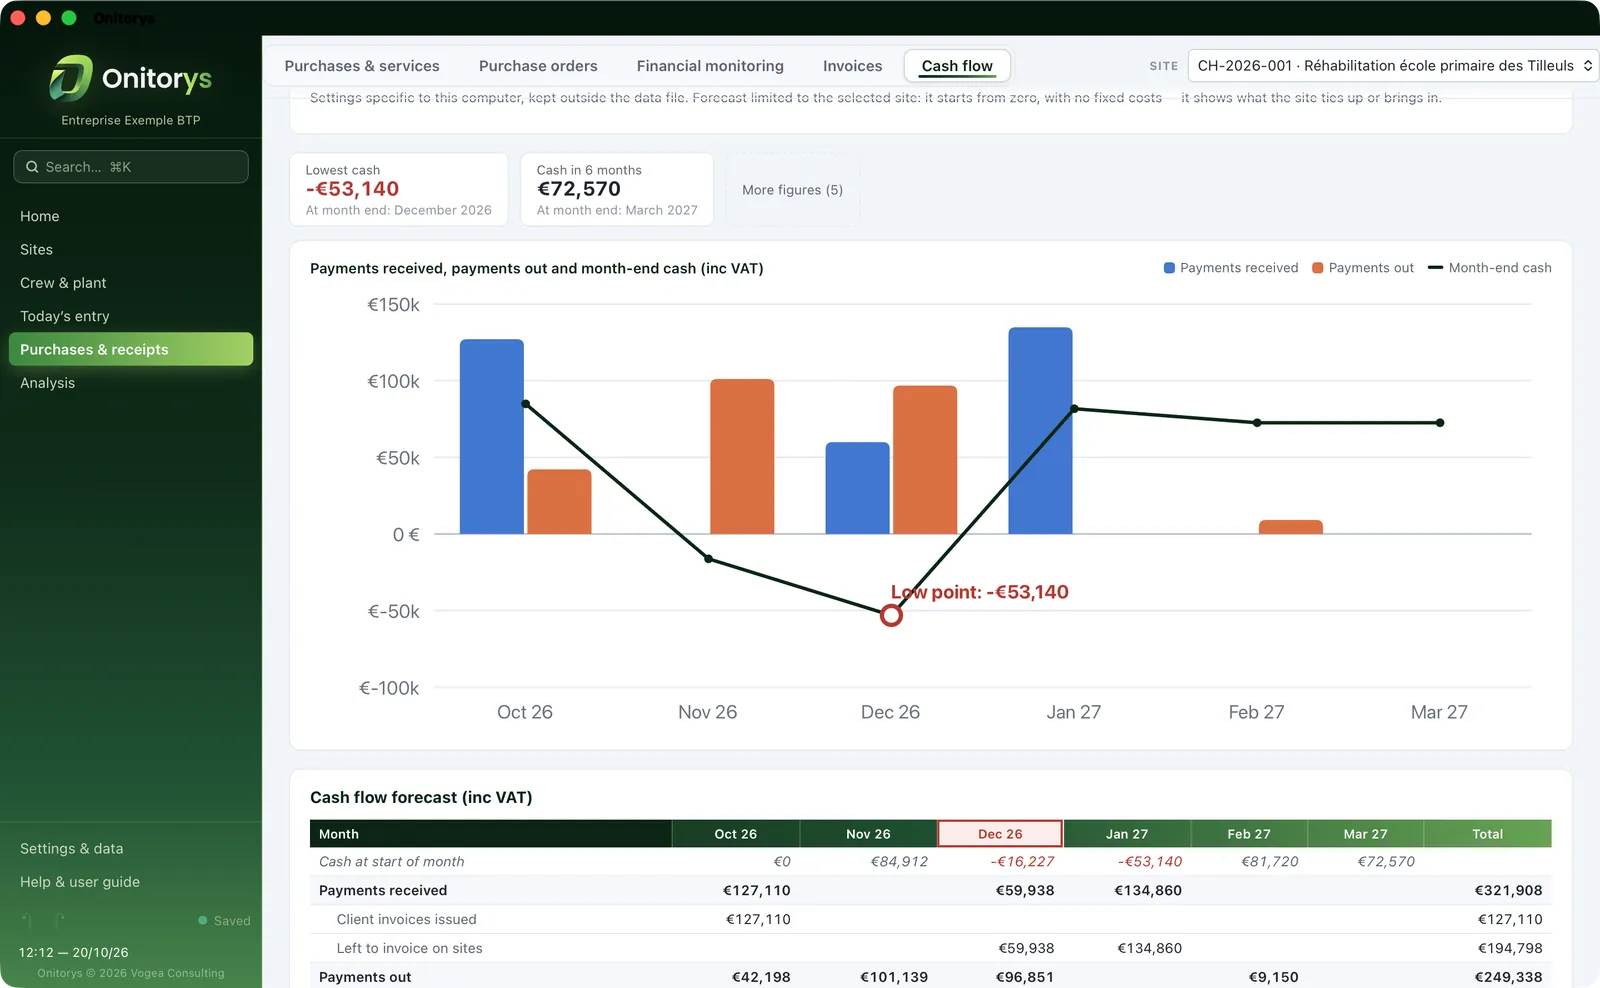Image resolution: width=1600 pixels, height=988 pixels.
Task: Open the SITE selector dropdown
Action: pyautogui.click(x=1393, y=66)
